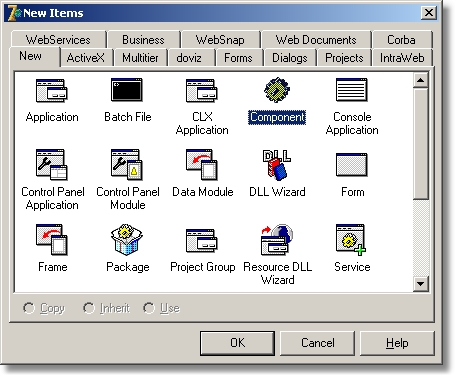Select the Form icon
The image size is (455, 377).
(352, 165)
